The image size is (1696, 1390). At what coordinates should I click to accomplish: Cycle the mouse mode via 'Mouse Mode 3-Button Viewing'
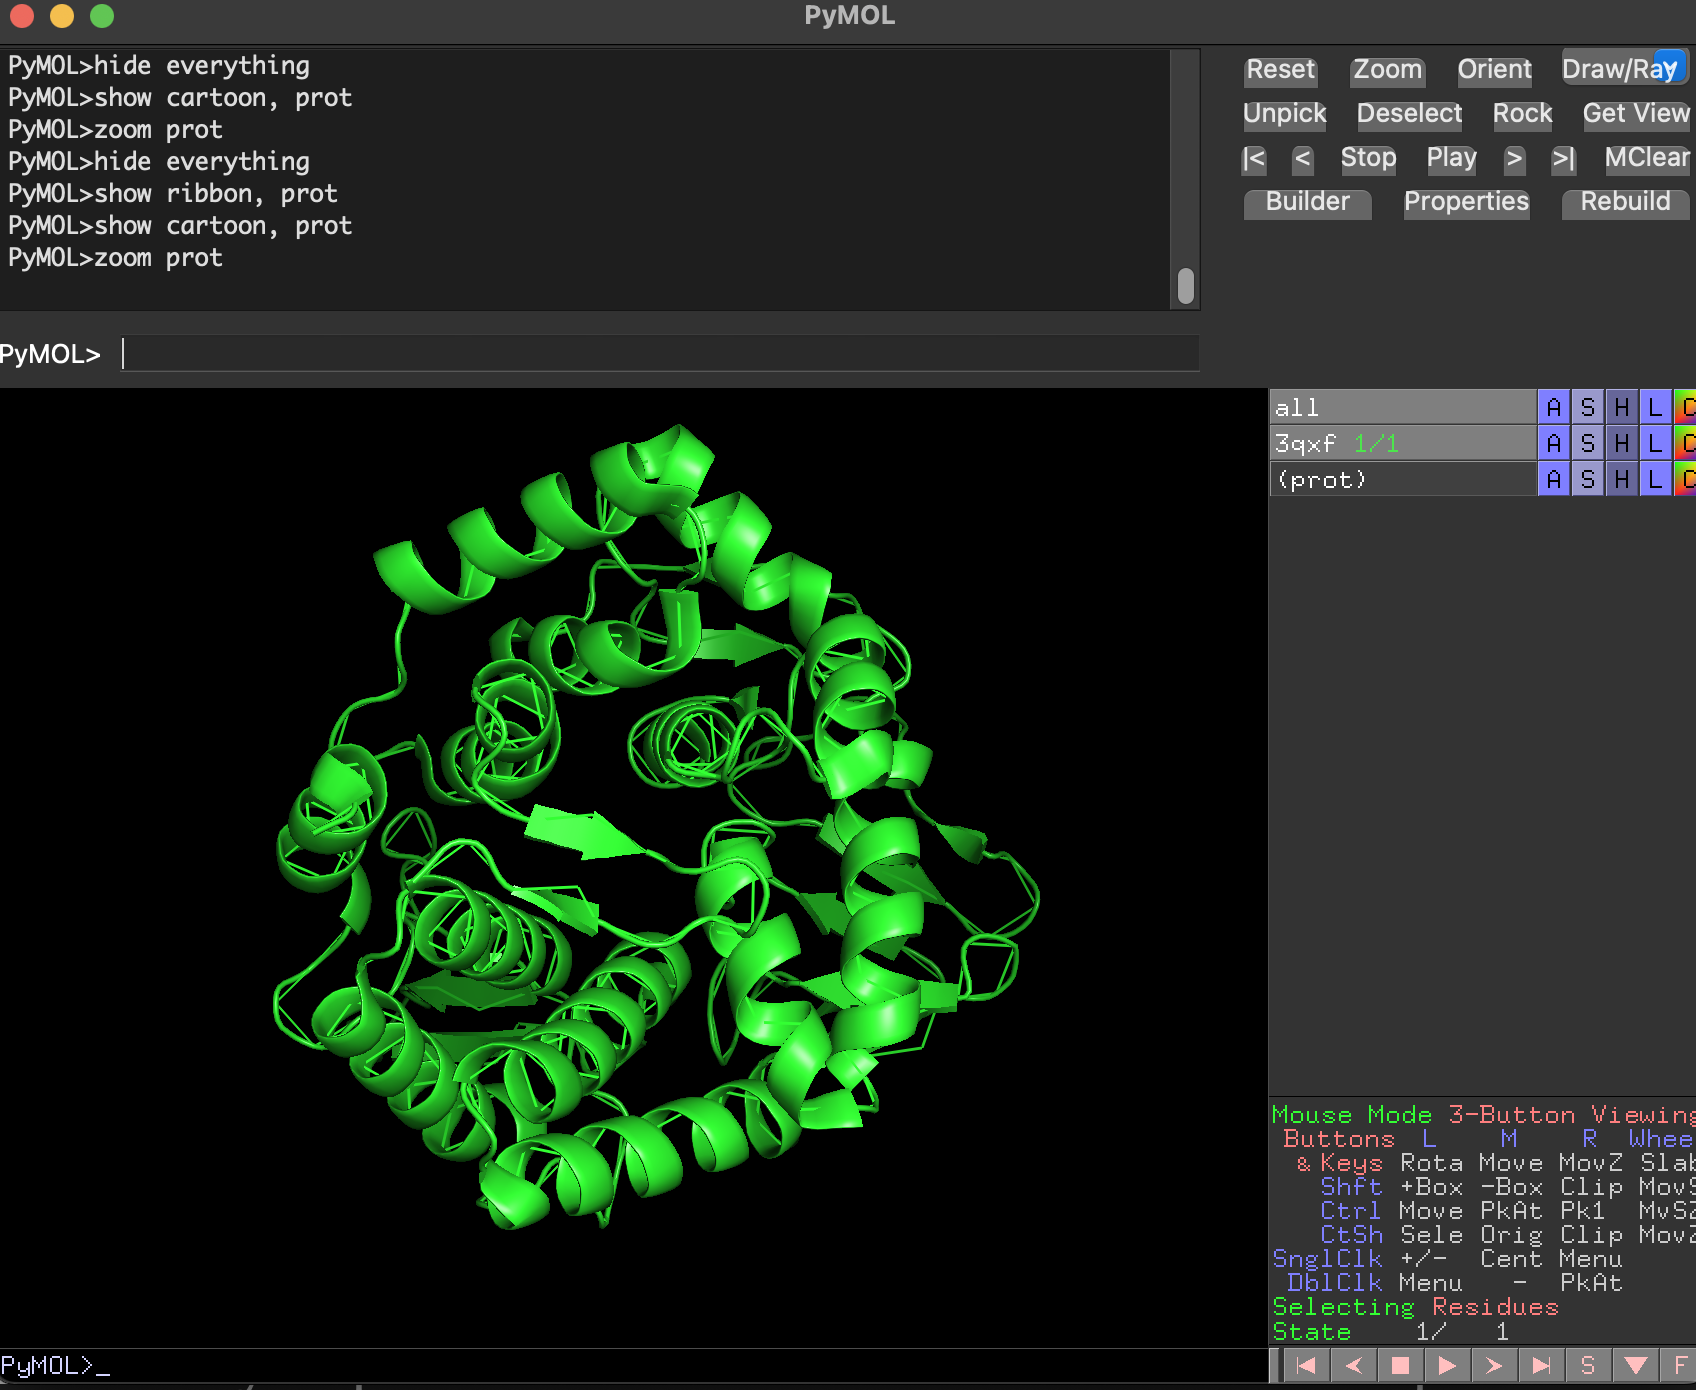[x=1483, y=1115]
